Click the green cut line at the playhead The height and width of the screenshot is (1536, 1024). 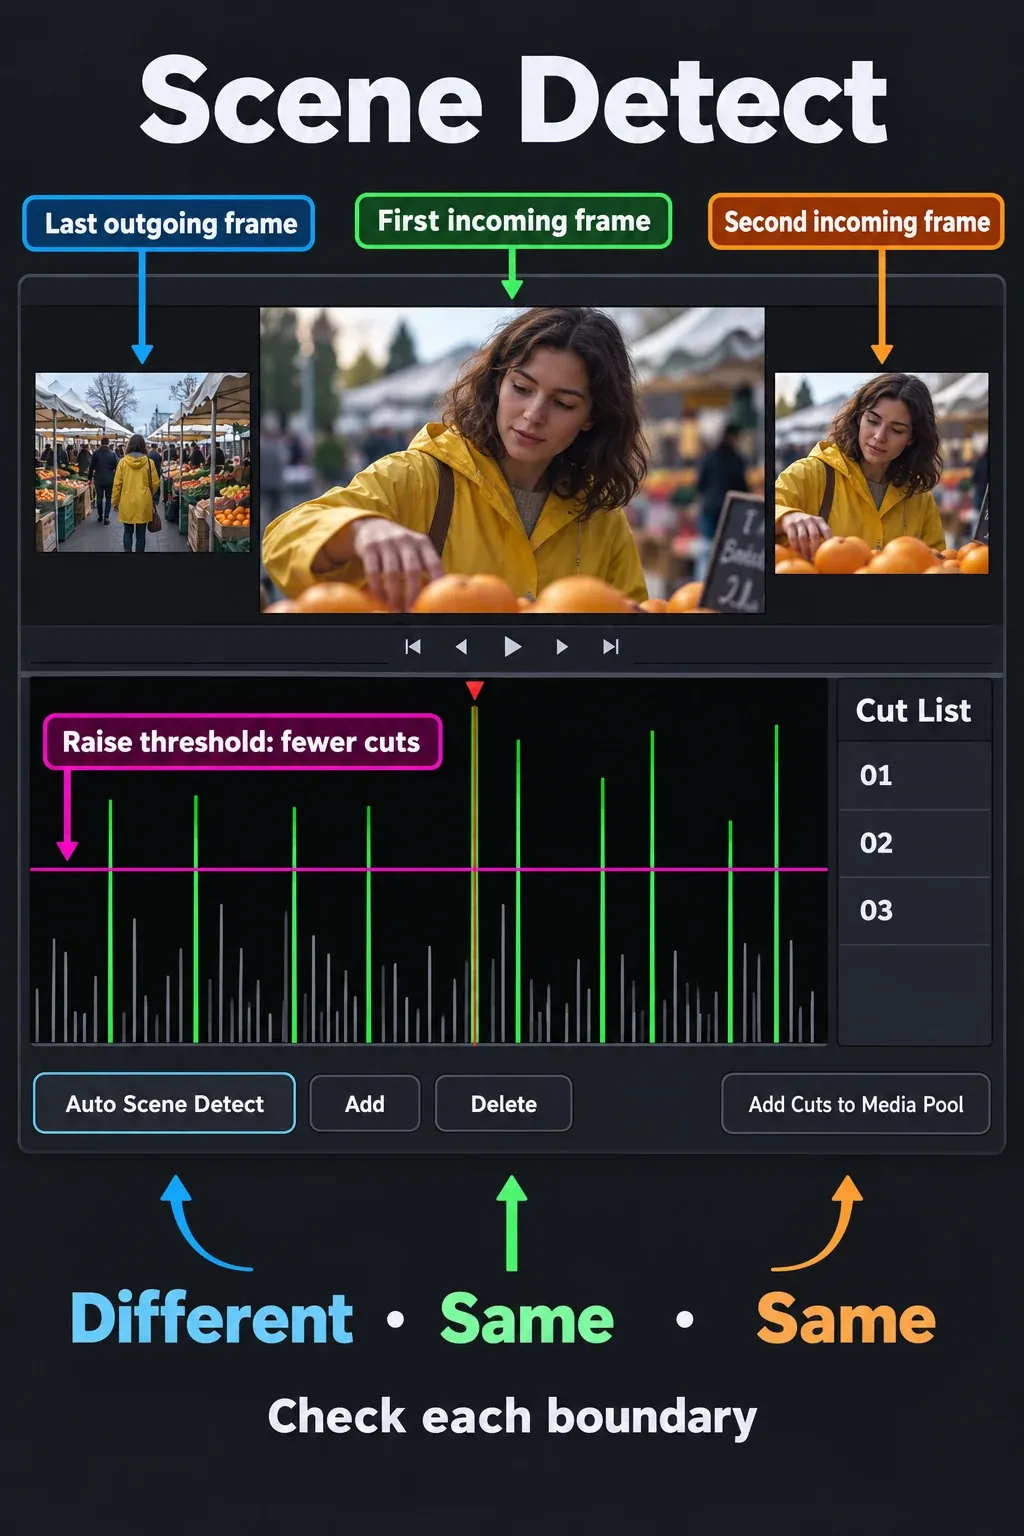[475, 875]
